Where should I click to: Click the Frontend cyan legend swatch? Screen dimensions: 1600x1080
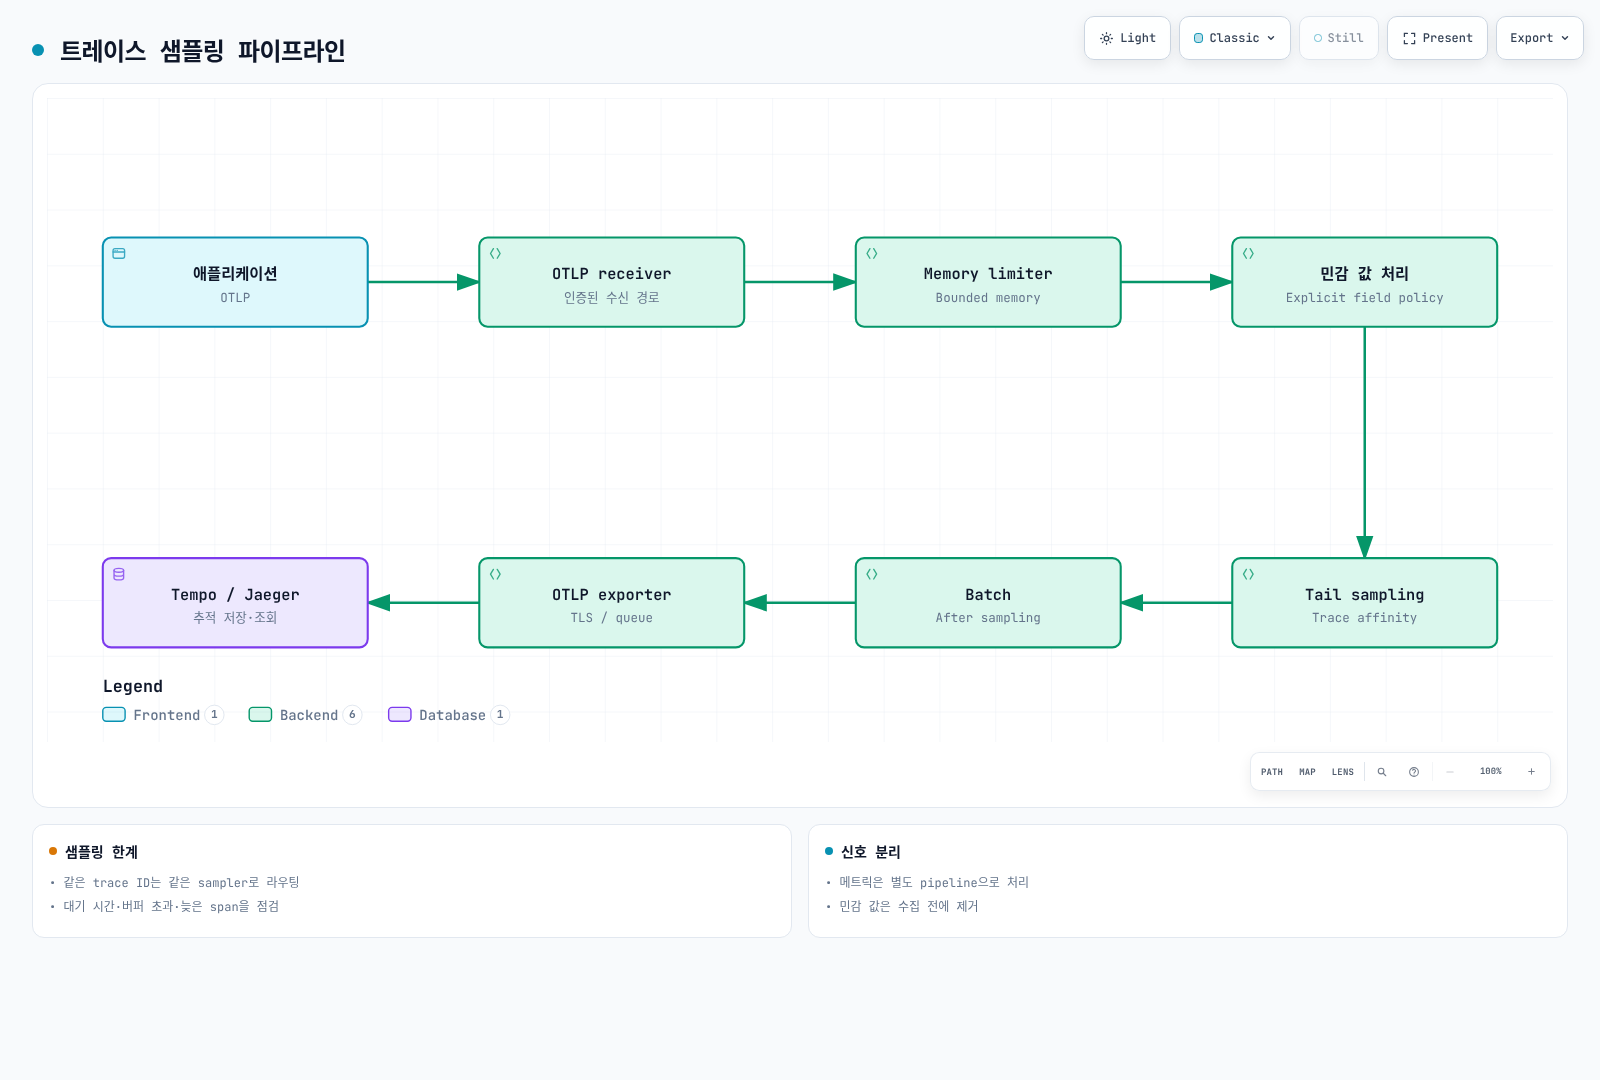point(114,715)
